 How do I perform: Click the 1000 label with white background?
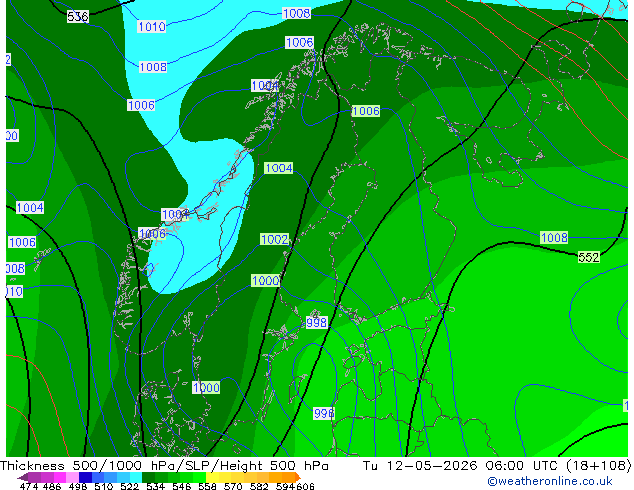tap(206, 388)
